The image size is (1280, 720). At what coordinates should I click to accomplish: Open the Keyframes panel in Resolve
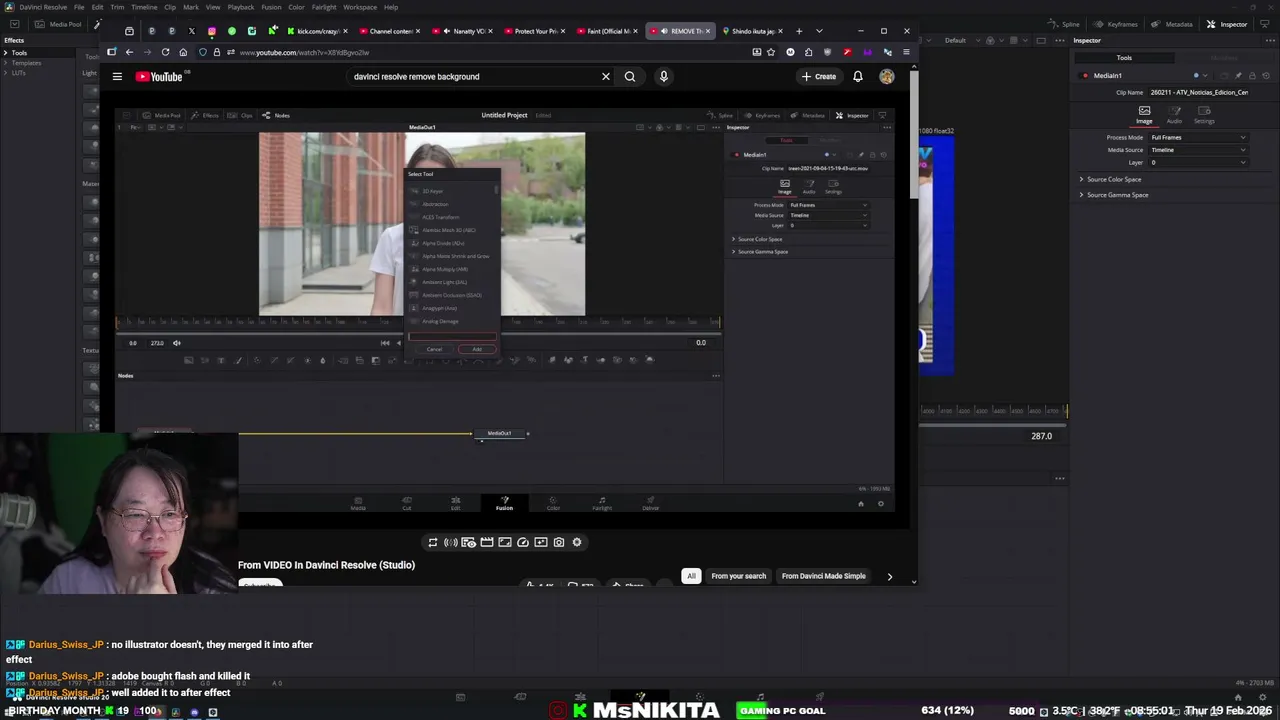click(x=1116, y=24)
